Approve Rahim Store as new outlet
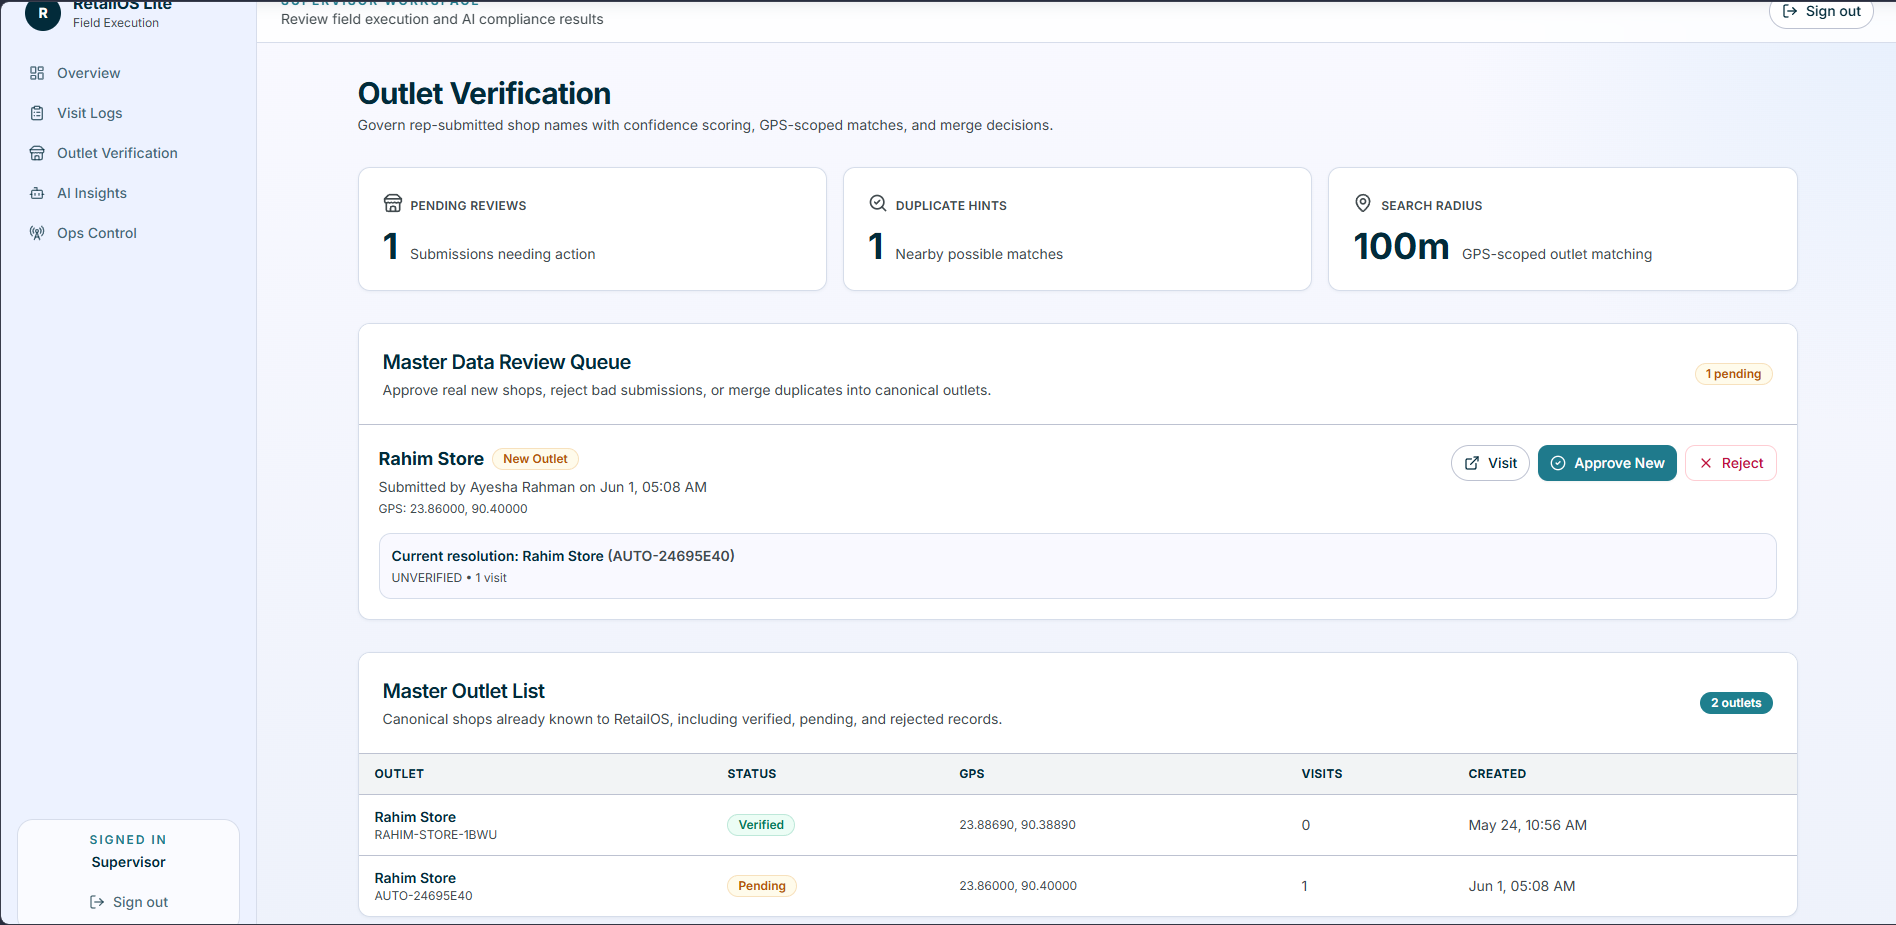The image size is (1896, 925). (x=1607, y=463)
